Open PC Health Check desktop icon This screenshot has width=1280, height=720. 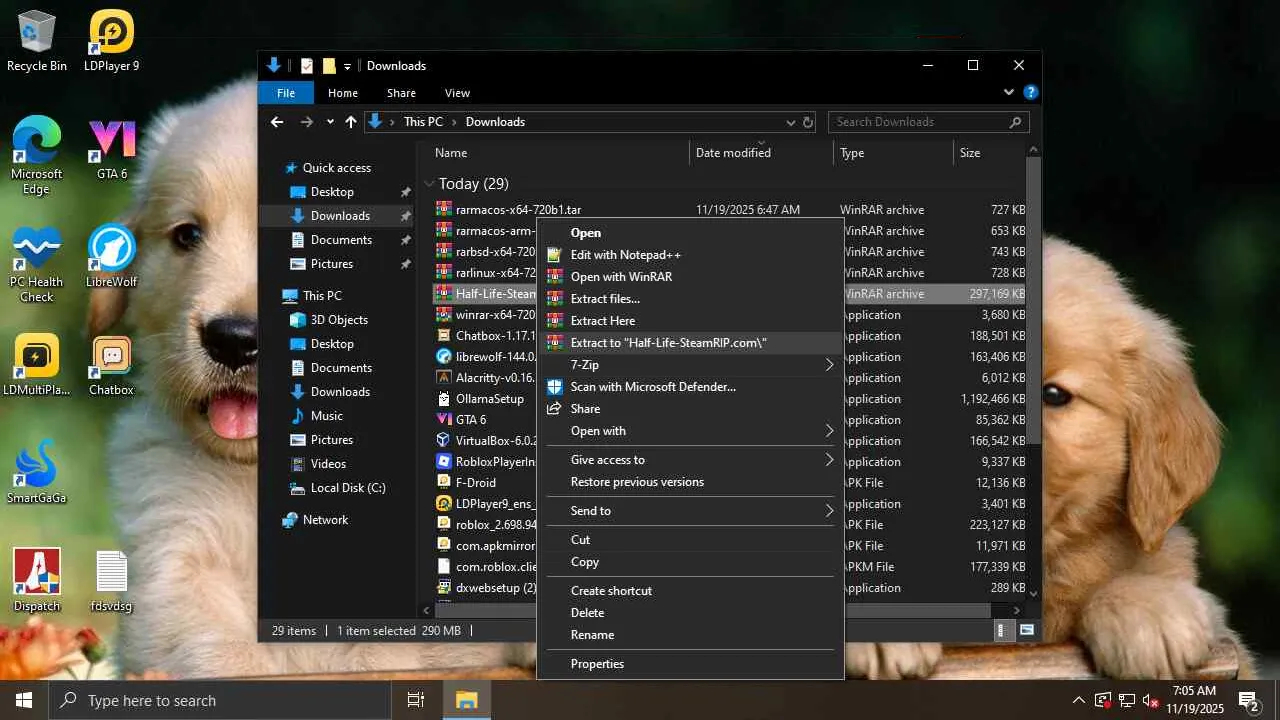click(37, 263)
